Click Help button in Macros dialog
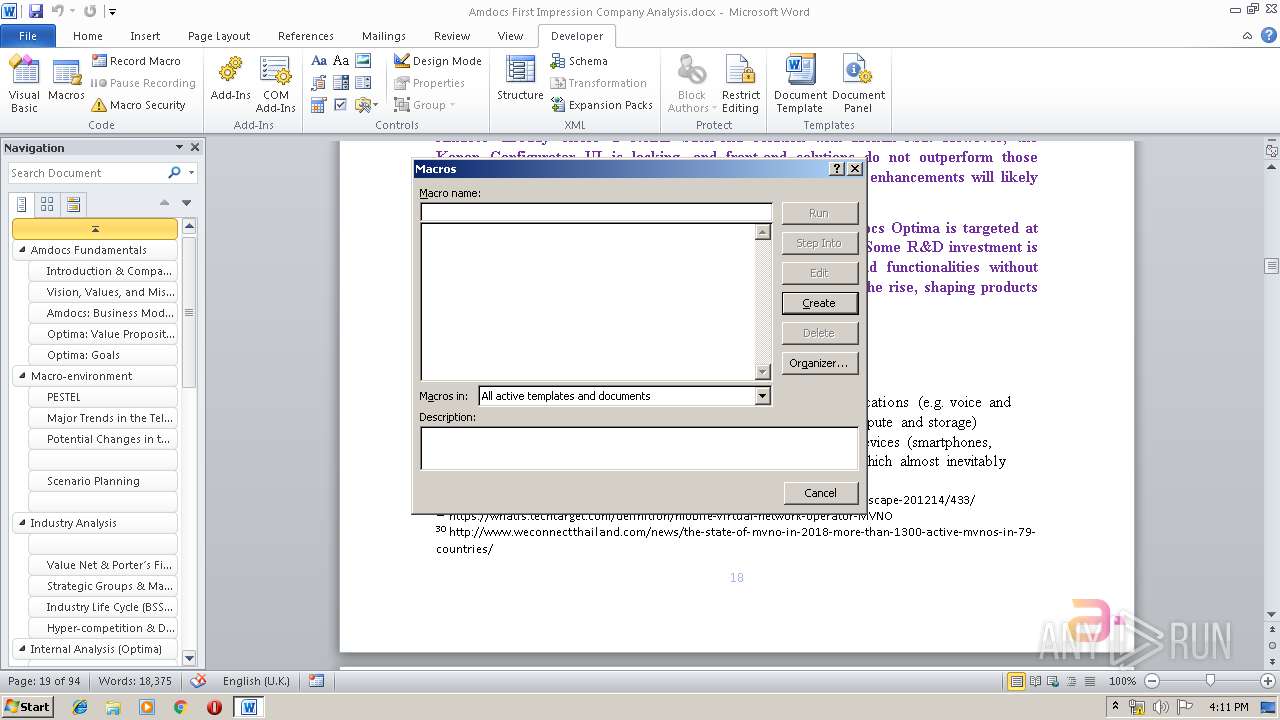This screenshot has height=720, width=1280. (x=838, y=169)
